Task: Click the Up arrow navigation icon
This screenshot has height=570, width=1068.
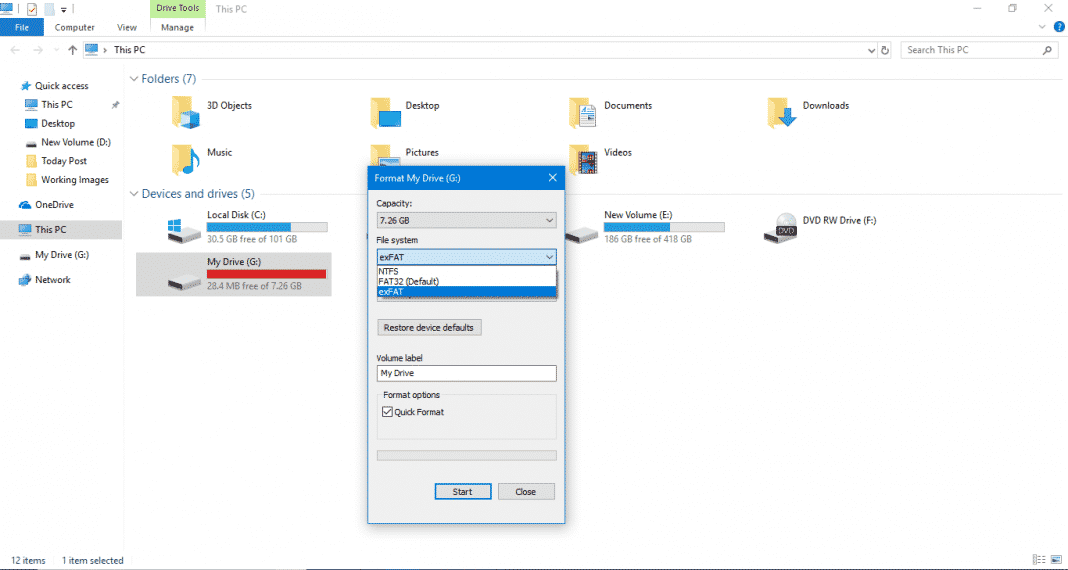Action: pyautogui.click(x=73, y=50)
